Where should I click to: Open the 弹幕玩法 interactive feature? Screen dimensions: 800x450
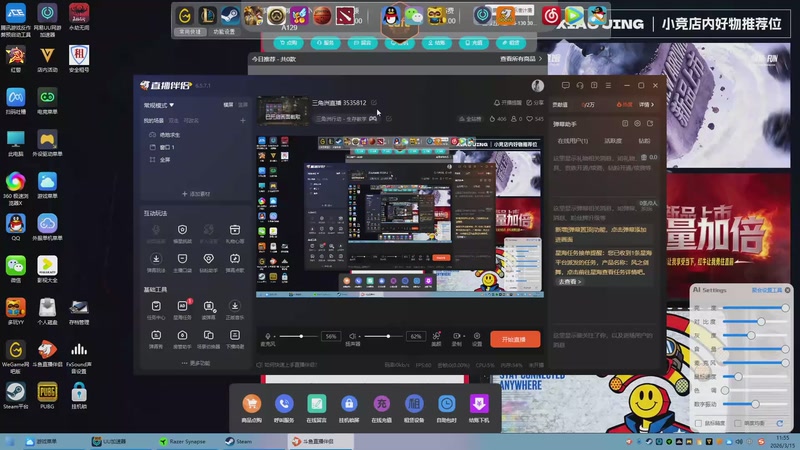(x=156, y=262)
